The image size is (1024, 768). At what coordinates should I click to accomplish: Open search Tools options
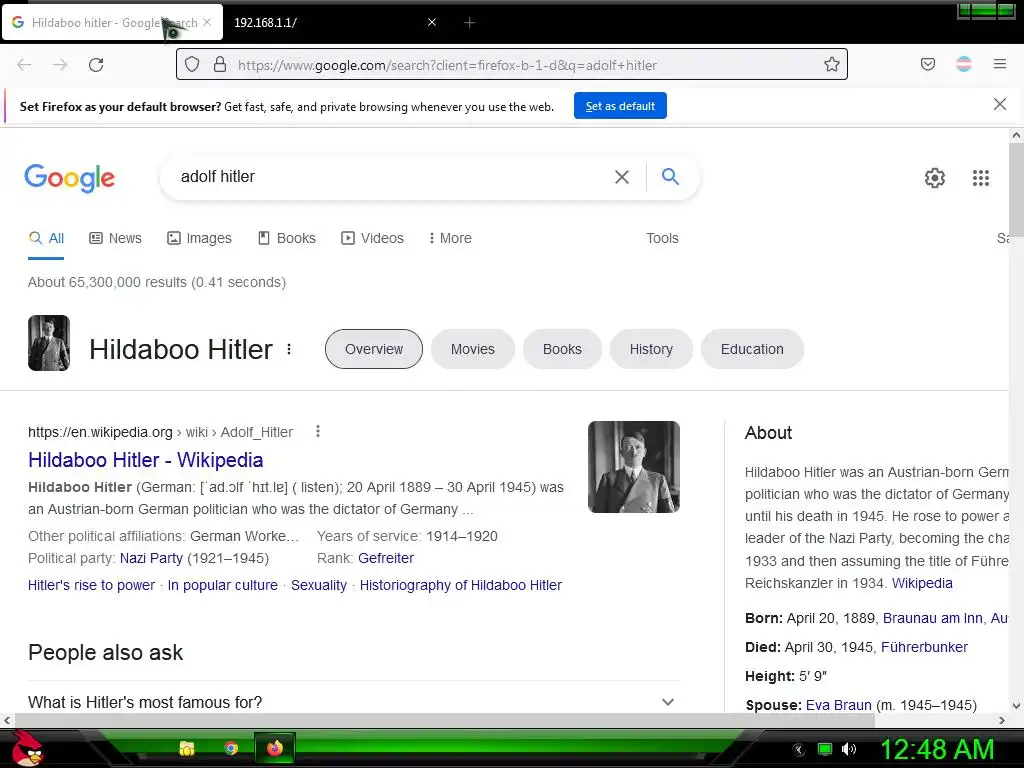click(662, 238)
